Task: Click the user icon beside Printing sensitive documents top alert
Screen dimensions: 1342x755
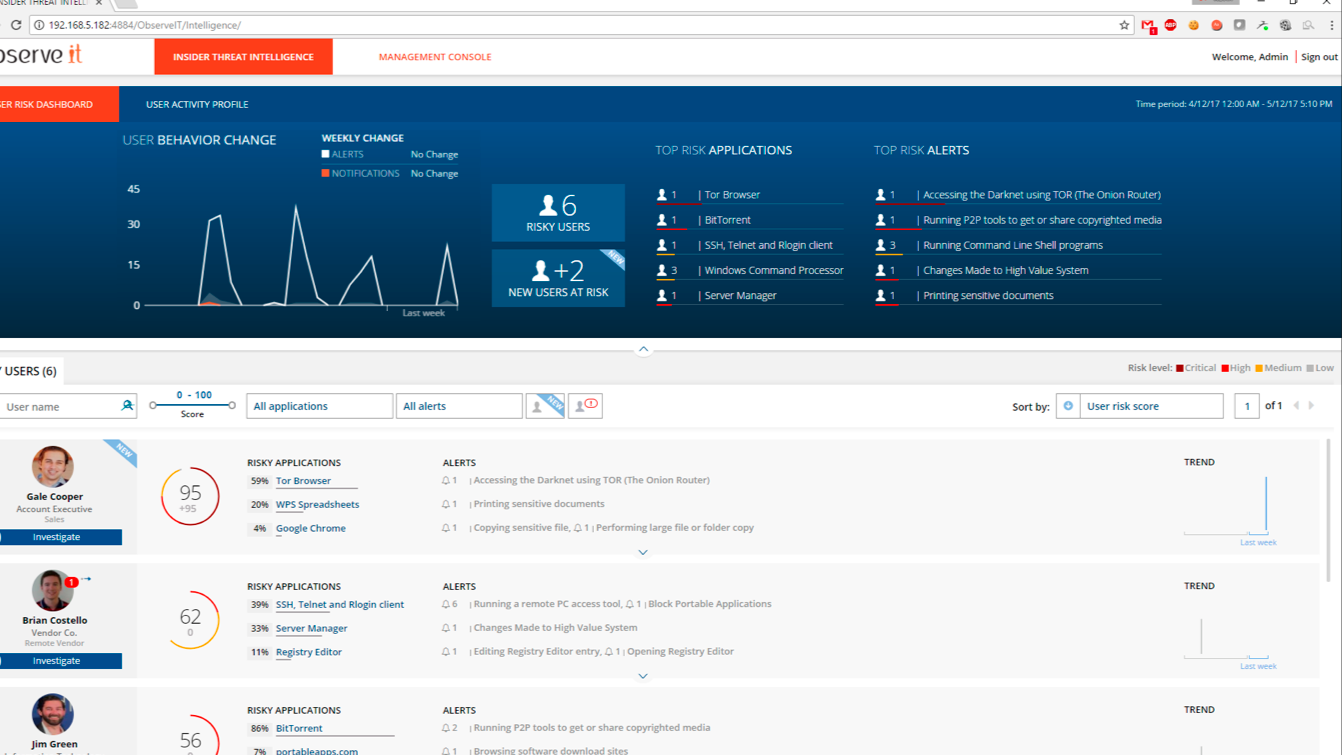Action: [x=881, y=296]
